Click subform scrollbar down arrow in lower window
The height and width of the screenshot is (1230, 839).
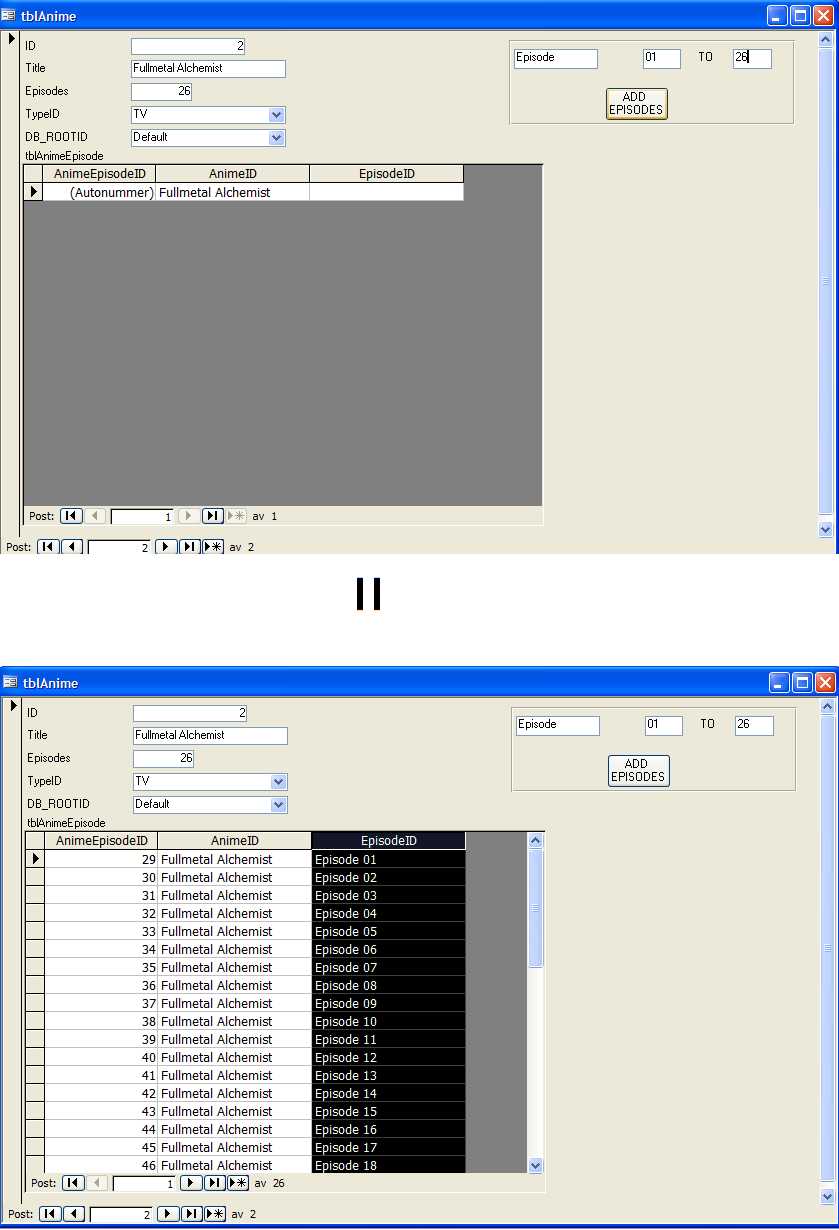[535, 1165]
